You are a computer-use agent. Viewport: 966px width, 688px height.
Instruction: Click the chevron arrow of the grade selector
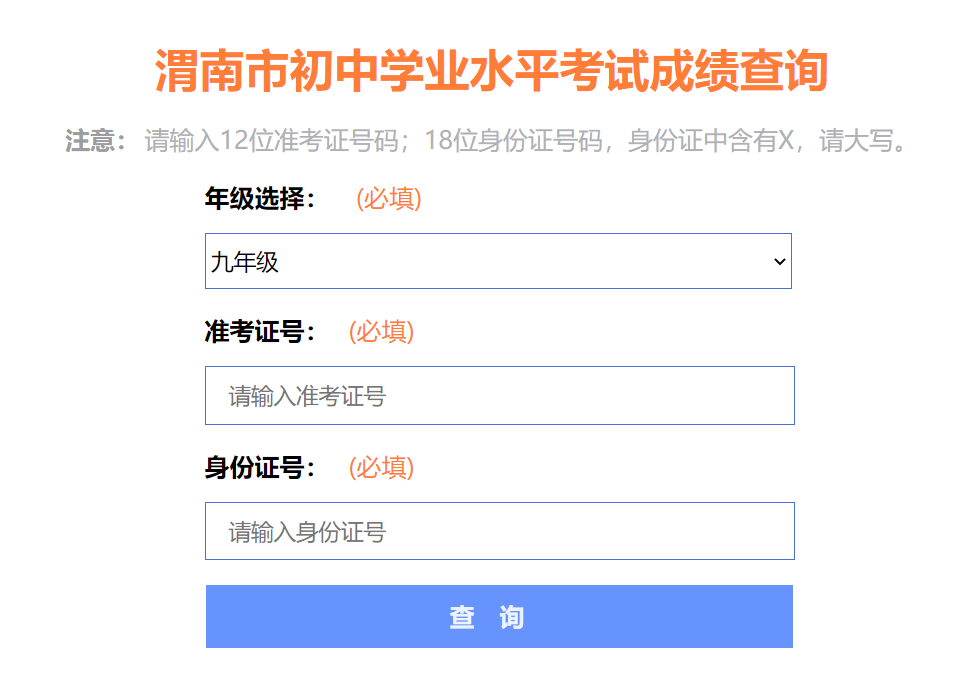point(779,262)
